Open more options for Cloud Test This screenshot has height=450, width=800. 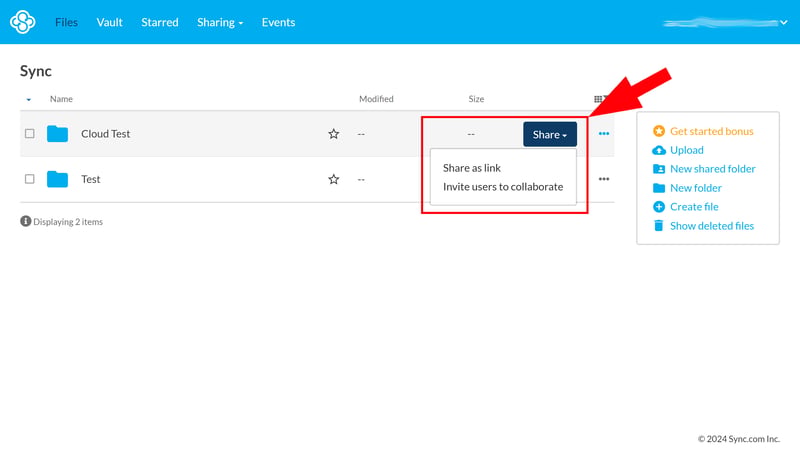[x=604, y=134]
